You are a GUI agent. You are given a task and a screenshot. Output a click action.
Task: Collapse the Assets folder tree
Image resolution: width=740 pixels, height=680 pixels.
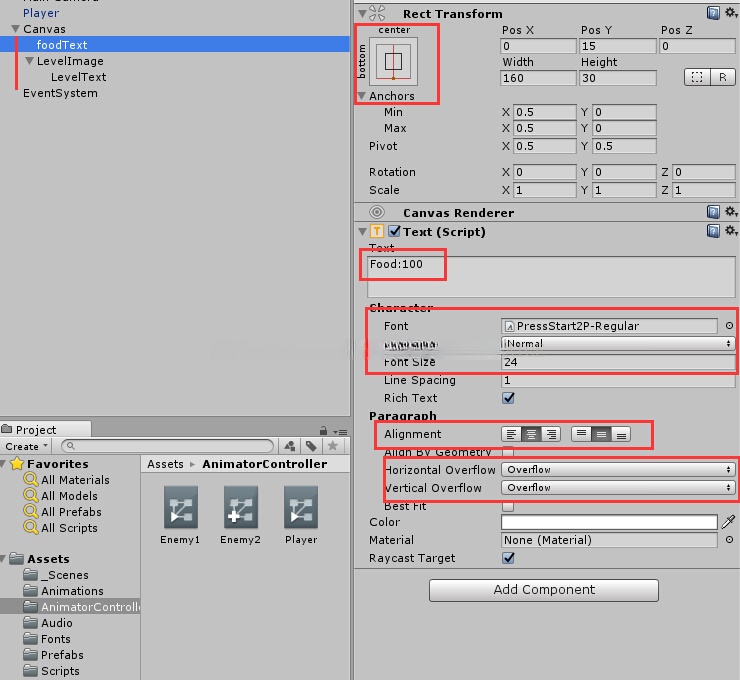coord(3,559)
